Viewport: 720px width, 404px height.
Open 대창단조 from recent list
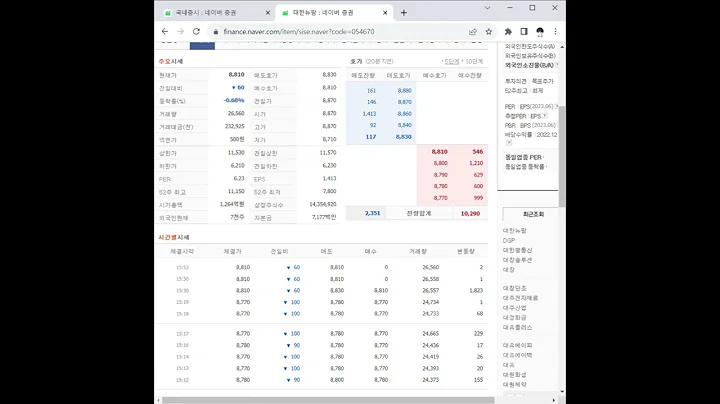click(515, 288)
